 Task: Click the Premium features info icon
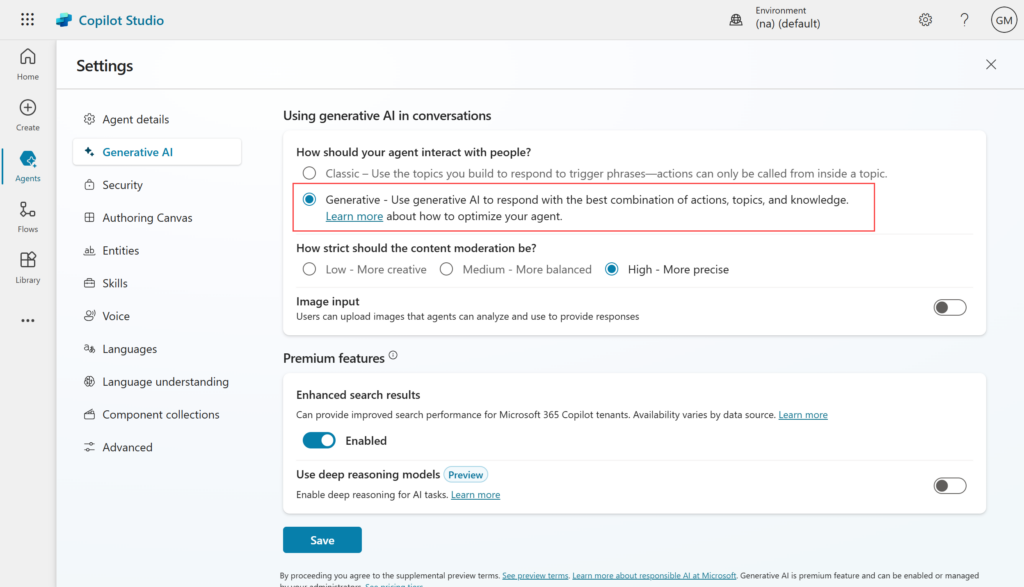393,356
